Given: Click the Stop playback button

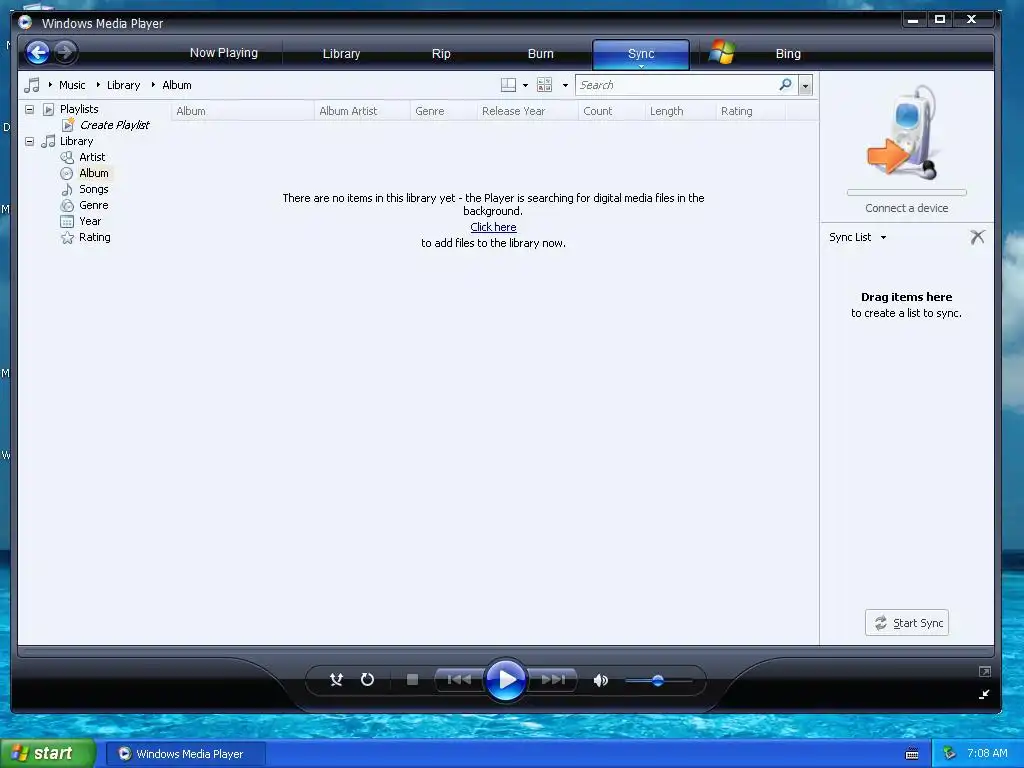Looking at the screenshot, I should click(412, 680).
